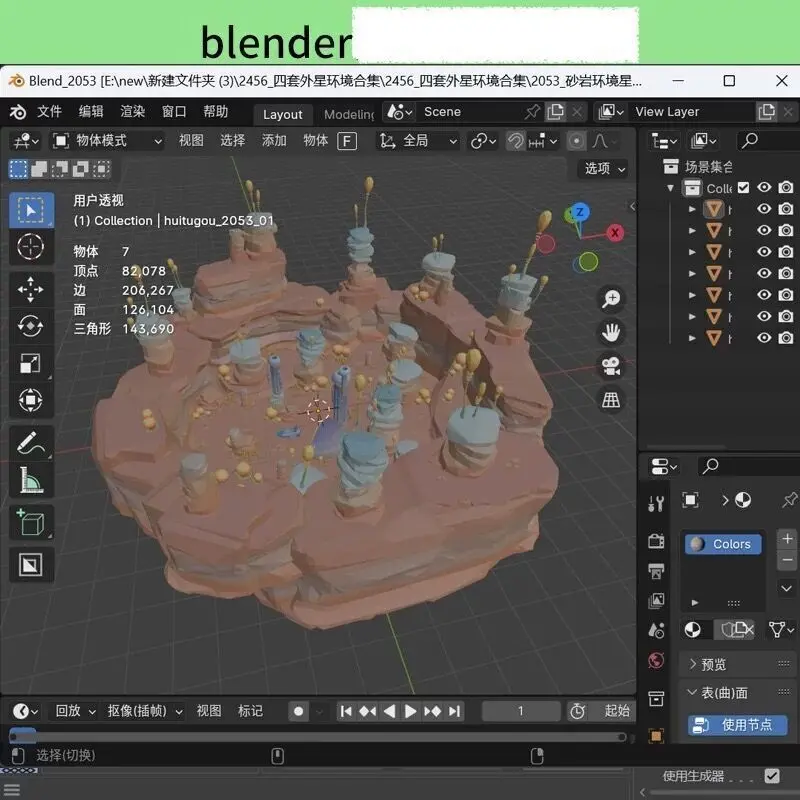This screenshot has height=800, width=800.
Task: Switch perspective/orthographic with grid icon
Action: tap(611, 401)
